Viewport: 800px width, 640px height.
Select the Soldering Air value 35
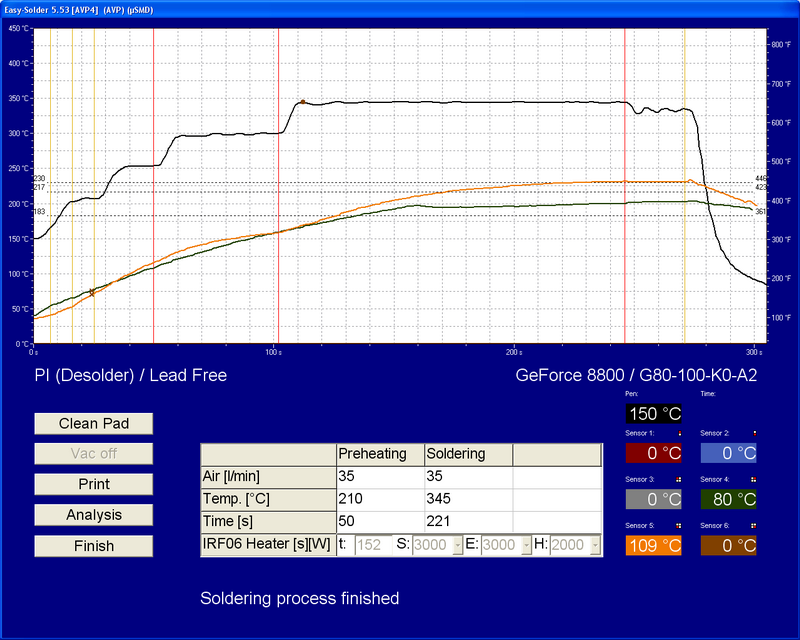pos(468,477)
